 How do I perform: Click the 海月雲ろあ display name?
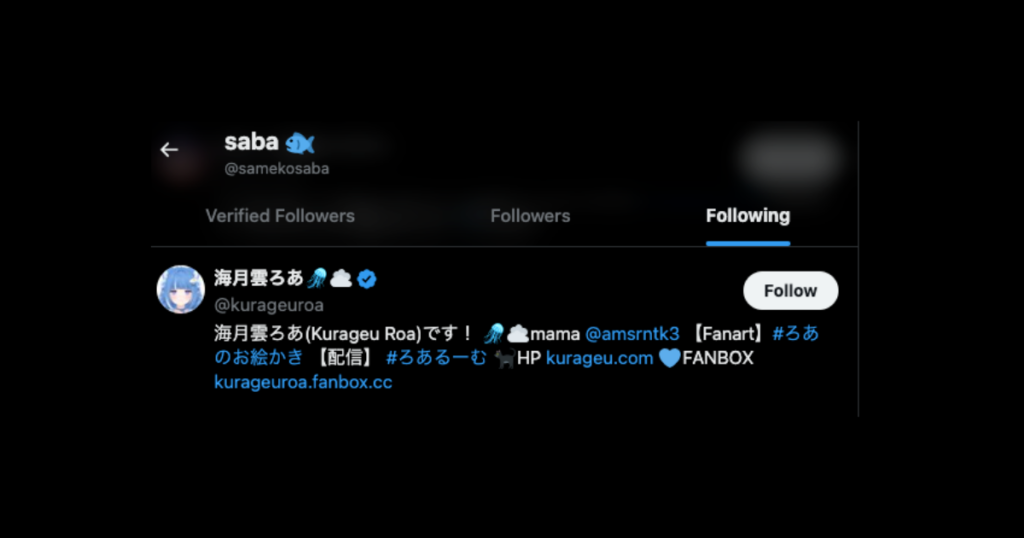click(x=259, y=279)
